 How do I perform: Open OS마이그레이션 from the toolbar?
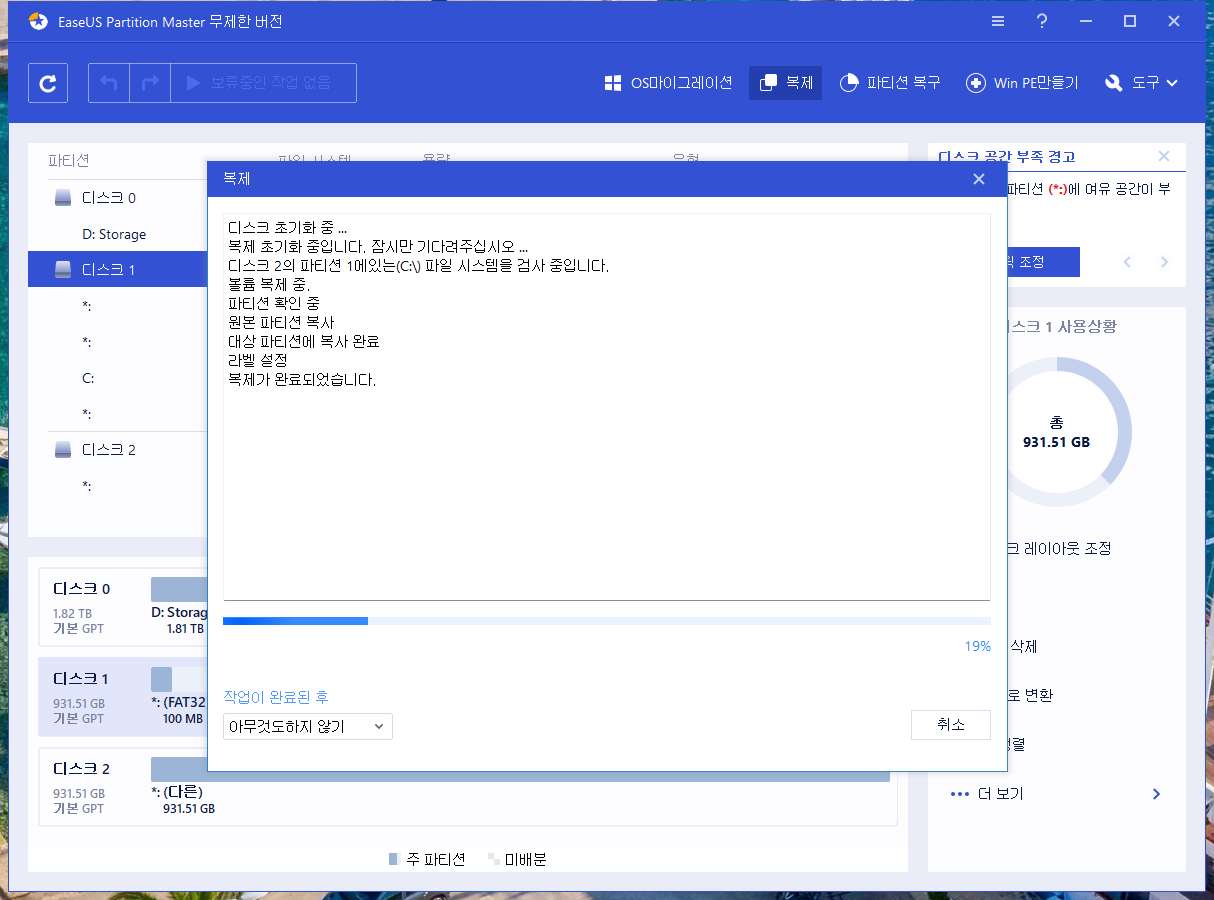668,83
